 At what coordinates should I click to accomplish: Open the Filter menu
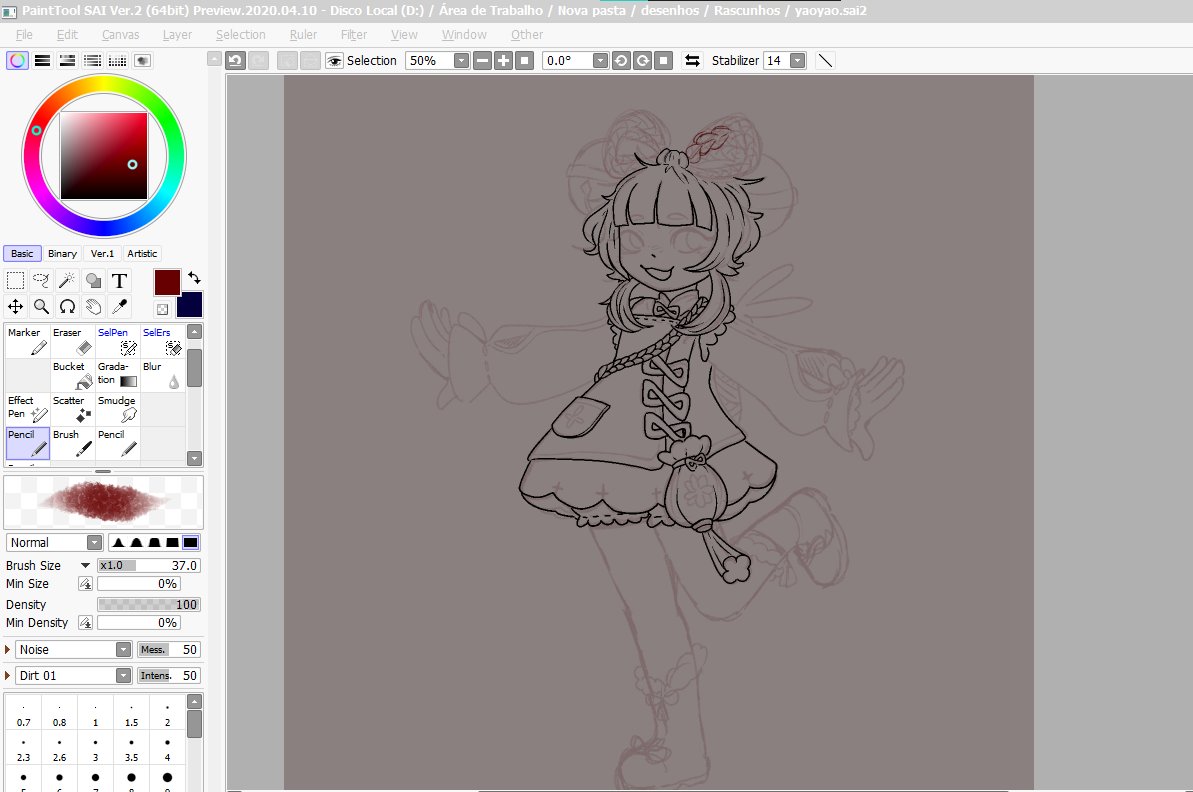(354, 35)
